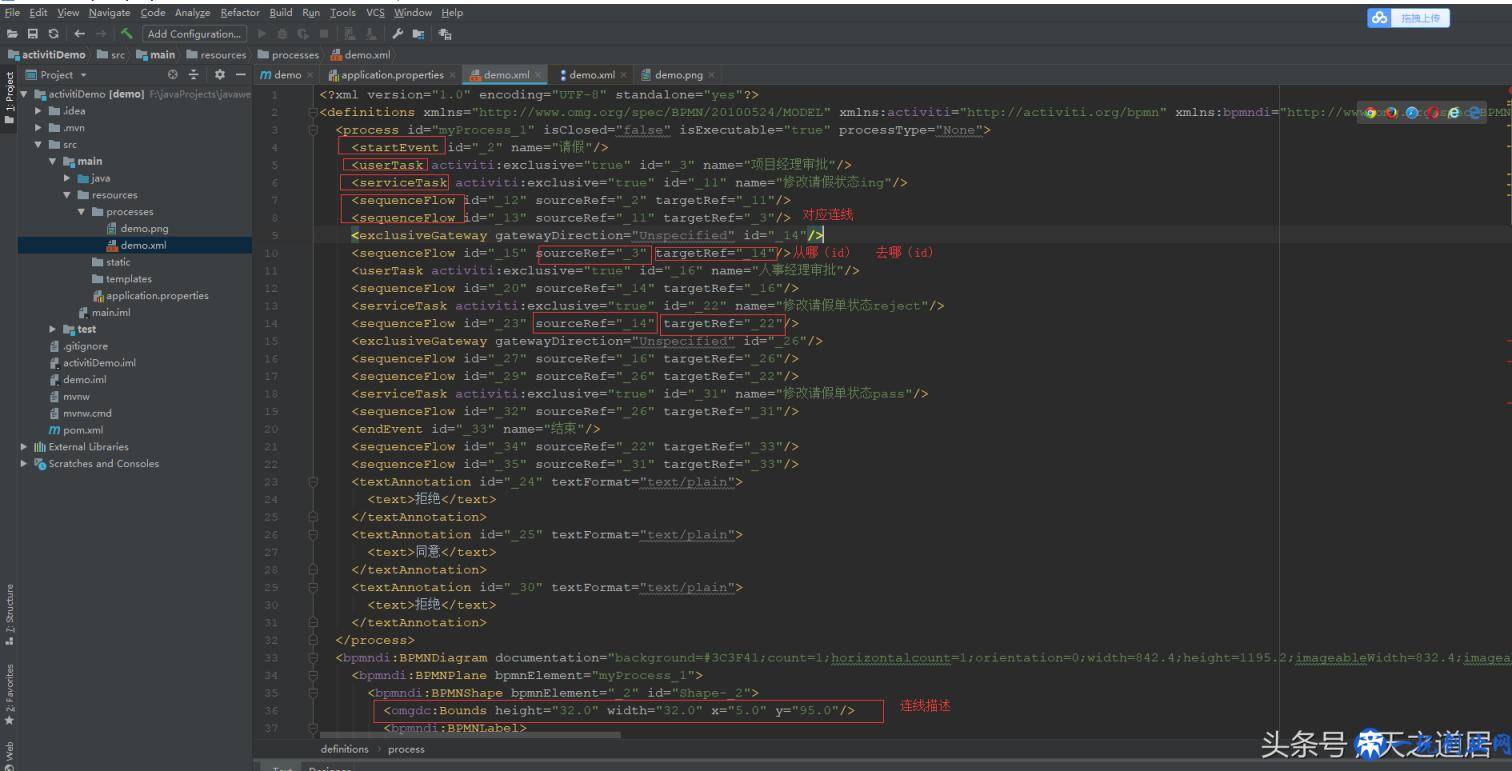The height and width of the screenshot is (771, 1512).
Task: Open file in Firefox browser icon
Action: 1391,113
